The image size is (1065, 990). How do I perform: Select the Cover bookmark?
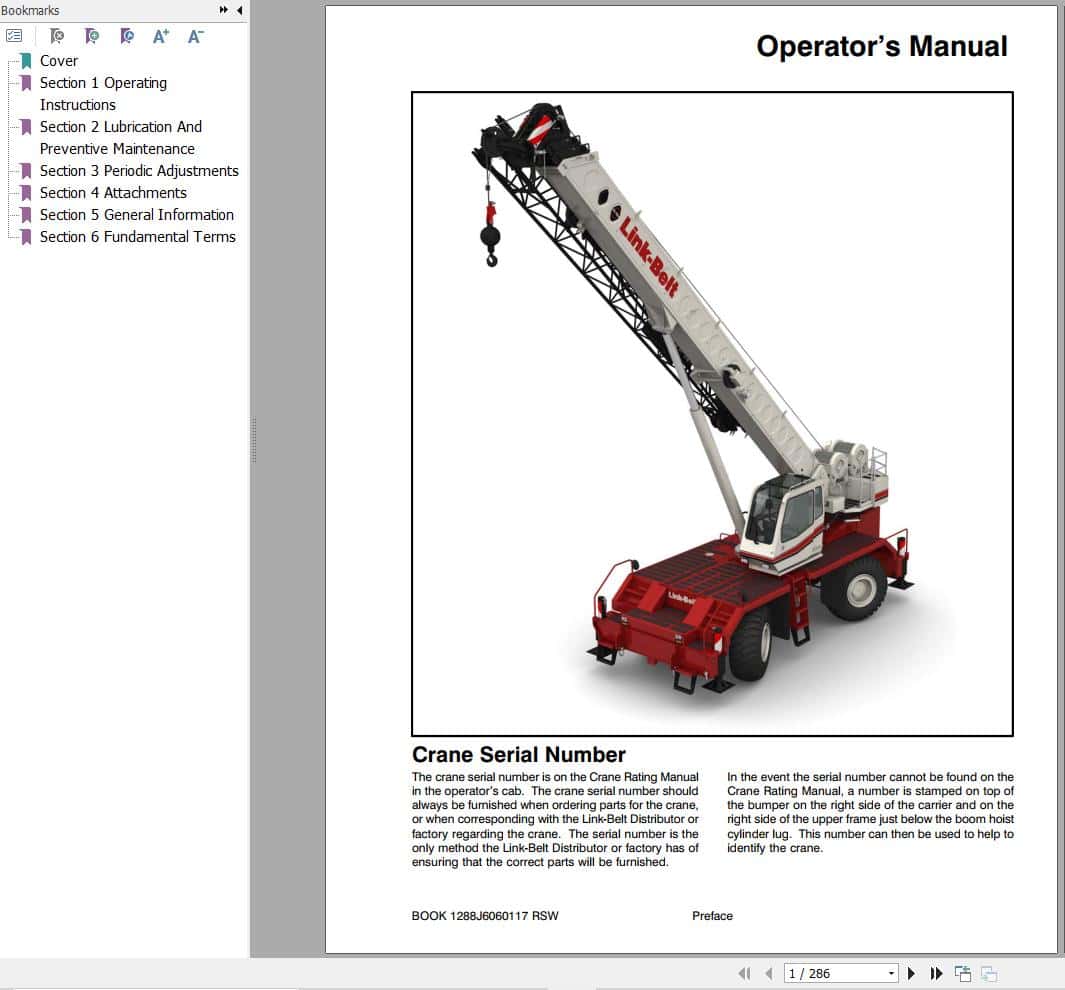(x=59, y=61)
